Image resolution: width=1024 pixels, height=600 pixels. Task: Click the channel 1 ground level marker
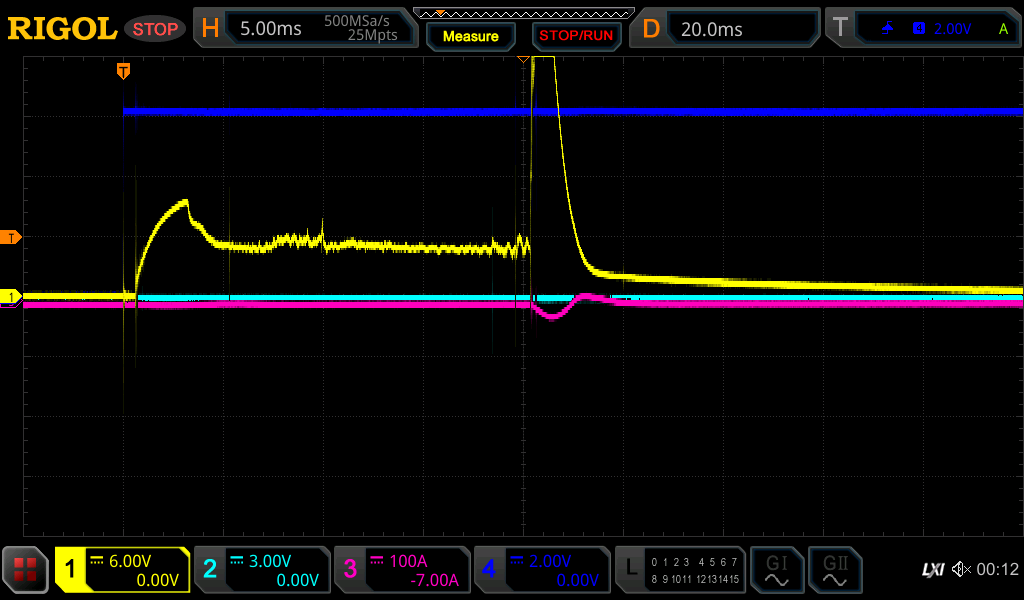[12, 297]
